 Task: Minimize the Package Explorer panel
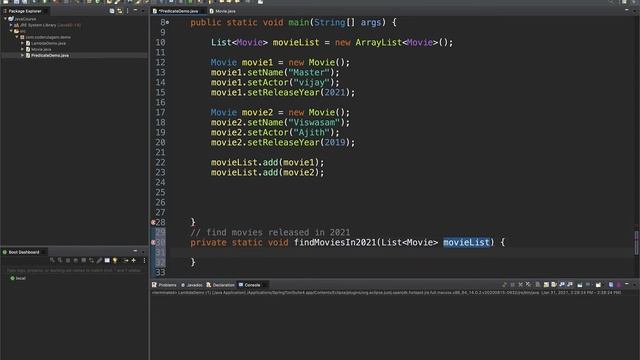click(x=136, y=11)
